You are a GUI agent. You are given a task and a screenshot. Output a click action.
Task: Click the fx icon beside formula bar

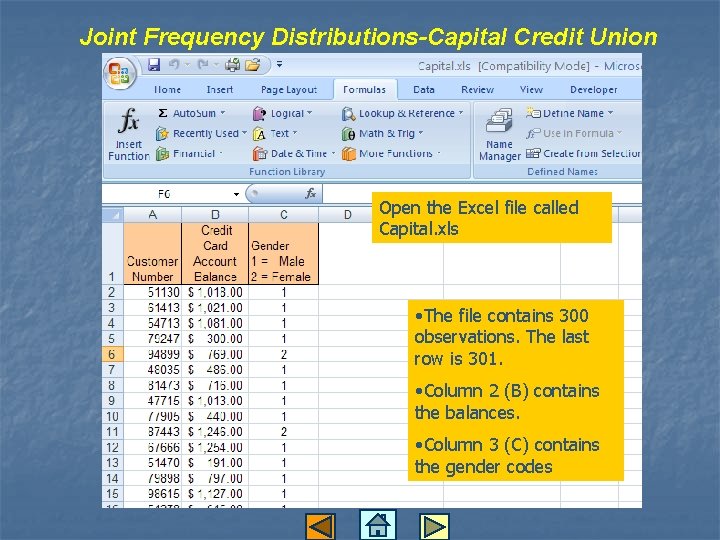tap(310, 193)
